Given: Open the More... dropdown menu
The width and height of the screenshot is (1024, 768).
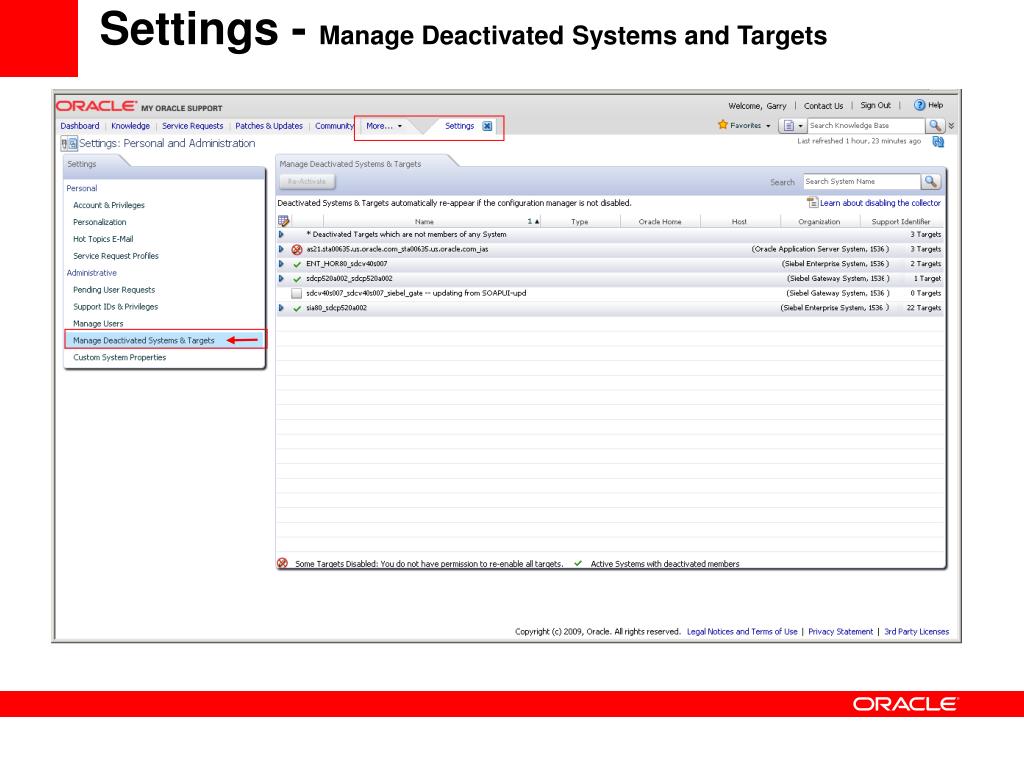Looking at the screenshot, I should [384, 126].
